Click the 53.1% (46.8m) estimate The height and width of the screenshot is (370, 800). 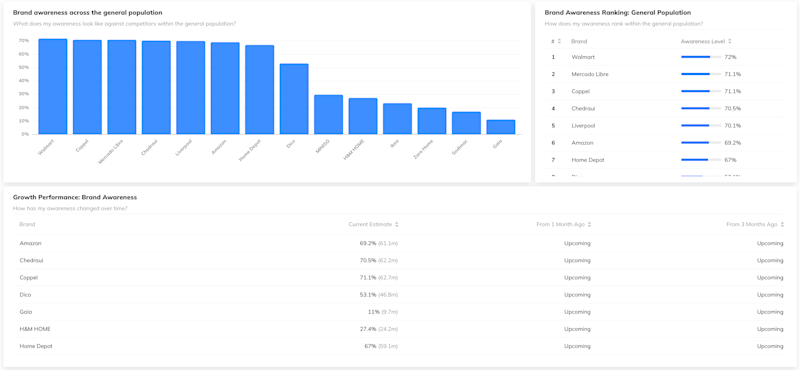tap(379, 295)
